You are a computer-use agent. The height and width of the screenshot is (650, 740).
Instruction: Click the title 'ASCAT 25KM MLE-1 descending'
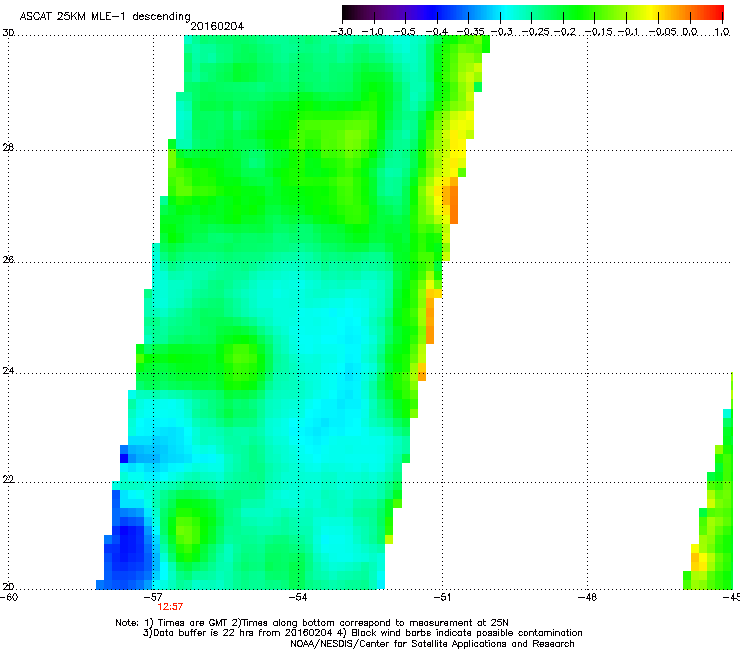[x=105, y=17]
